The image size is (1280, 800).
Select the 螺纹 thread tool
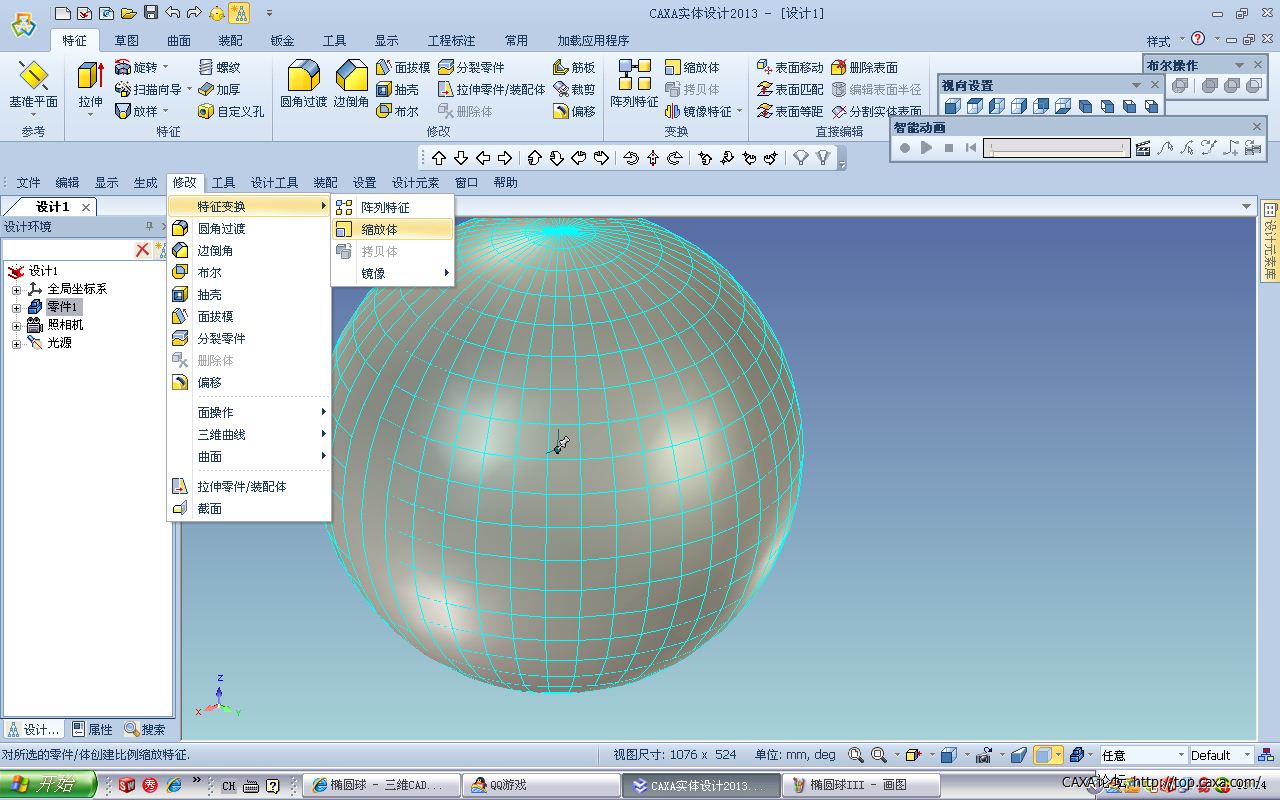tap(218, 67)
